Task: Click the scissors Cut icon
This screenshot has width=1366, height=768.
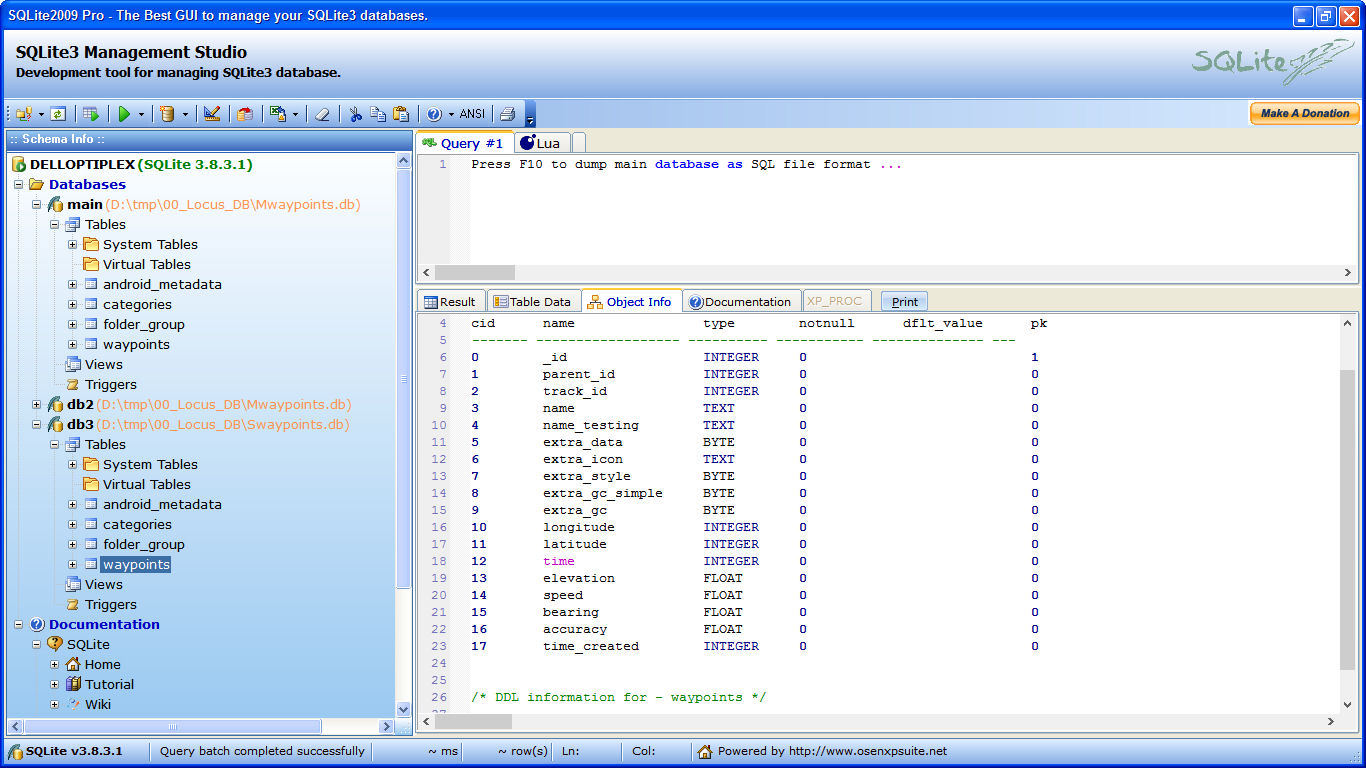Action: click(x=355, y=114)
